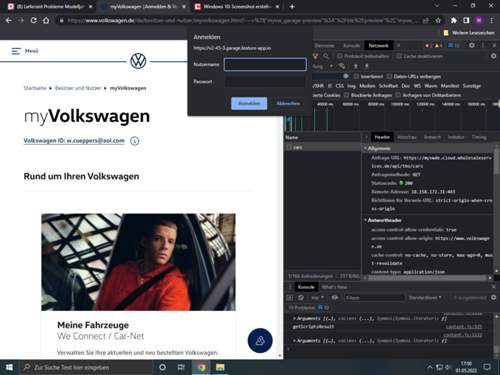500x375 pixels.
Task: Open Windows Start menu
Action: coord(9,367)
